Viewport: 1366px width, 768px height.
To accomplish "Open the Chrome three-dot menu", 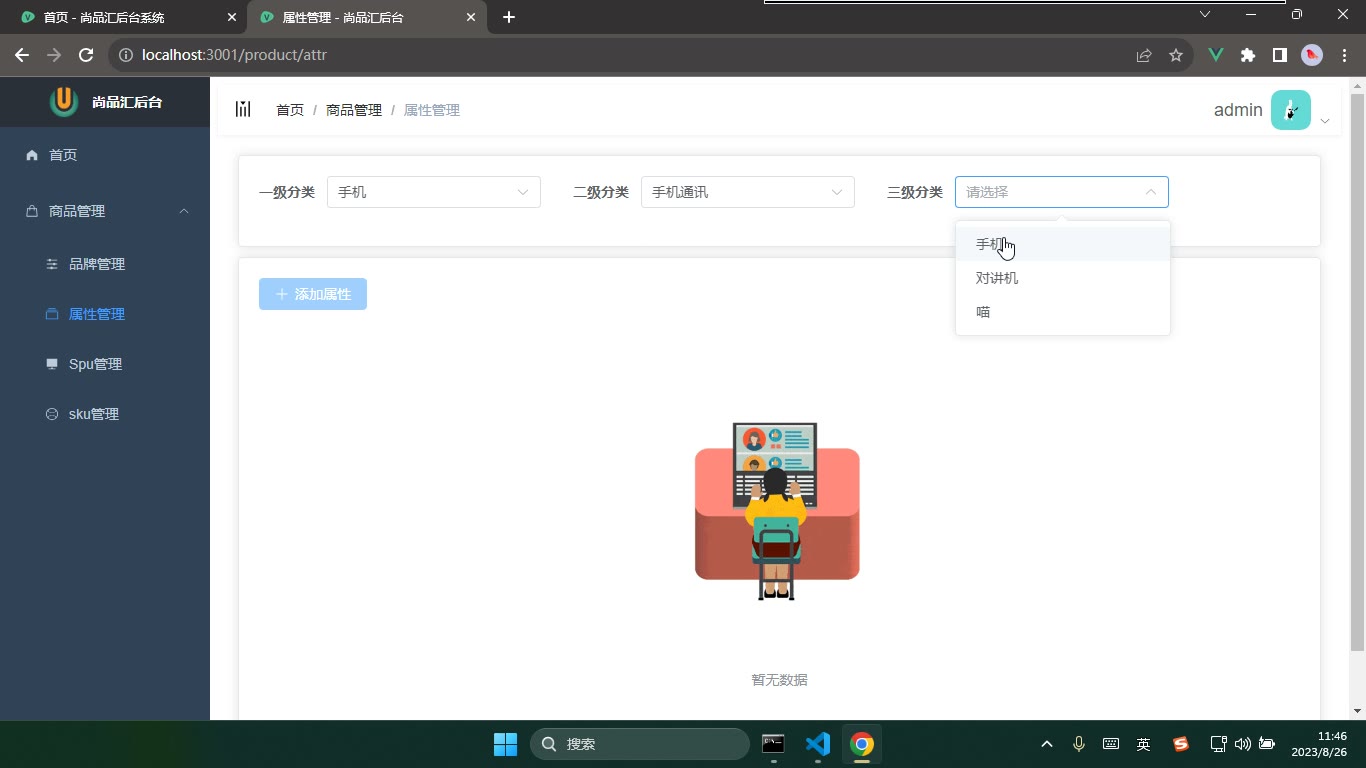I will click(x=1344, y=55).
